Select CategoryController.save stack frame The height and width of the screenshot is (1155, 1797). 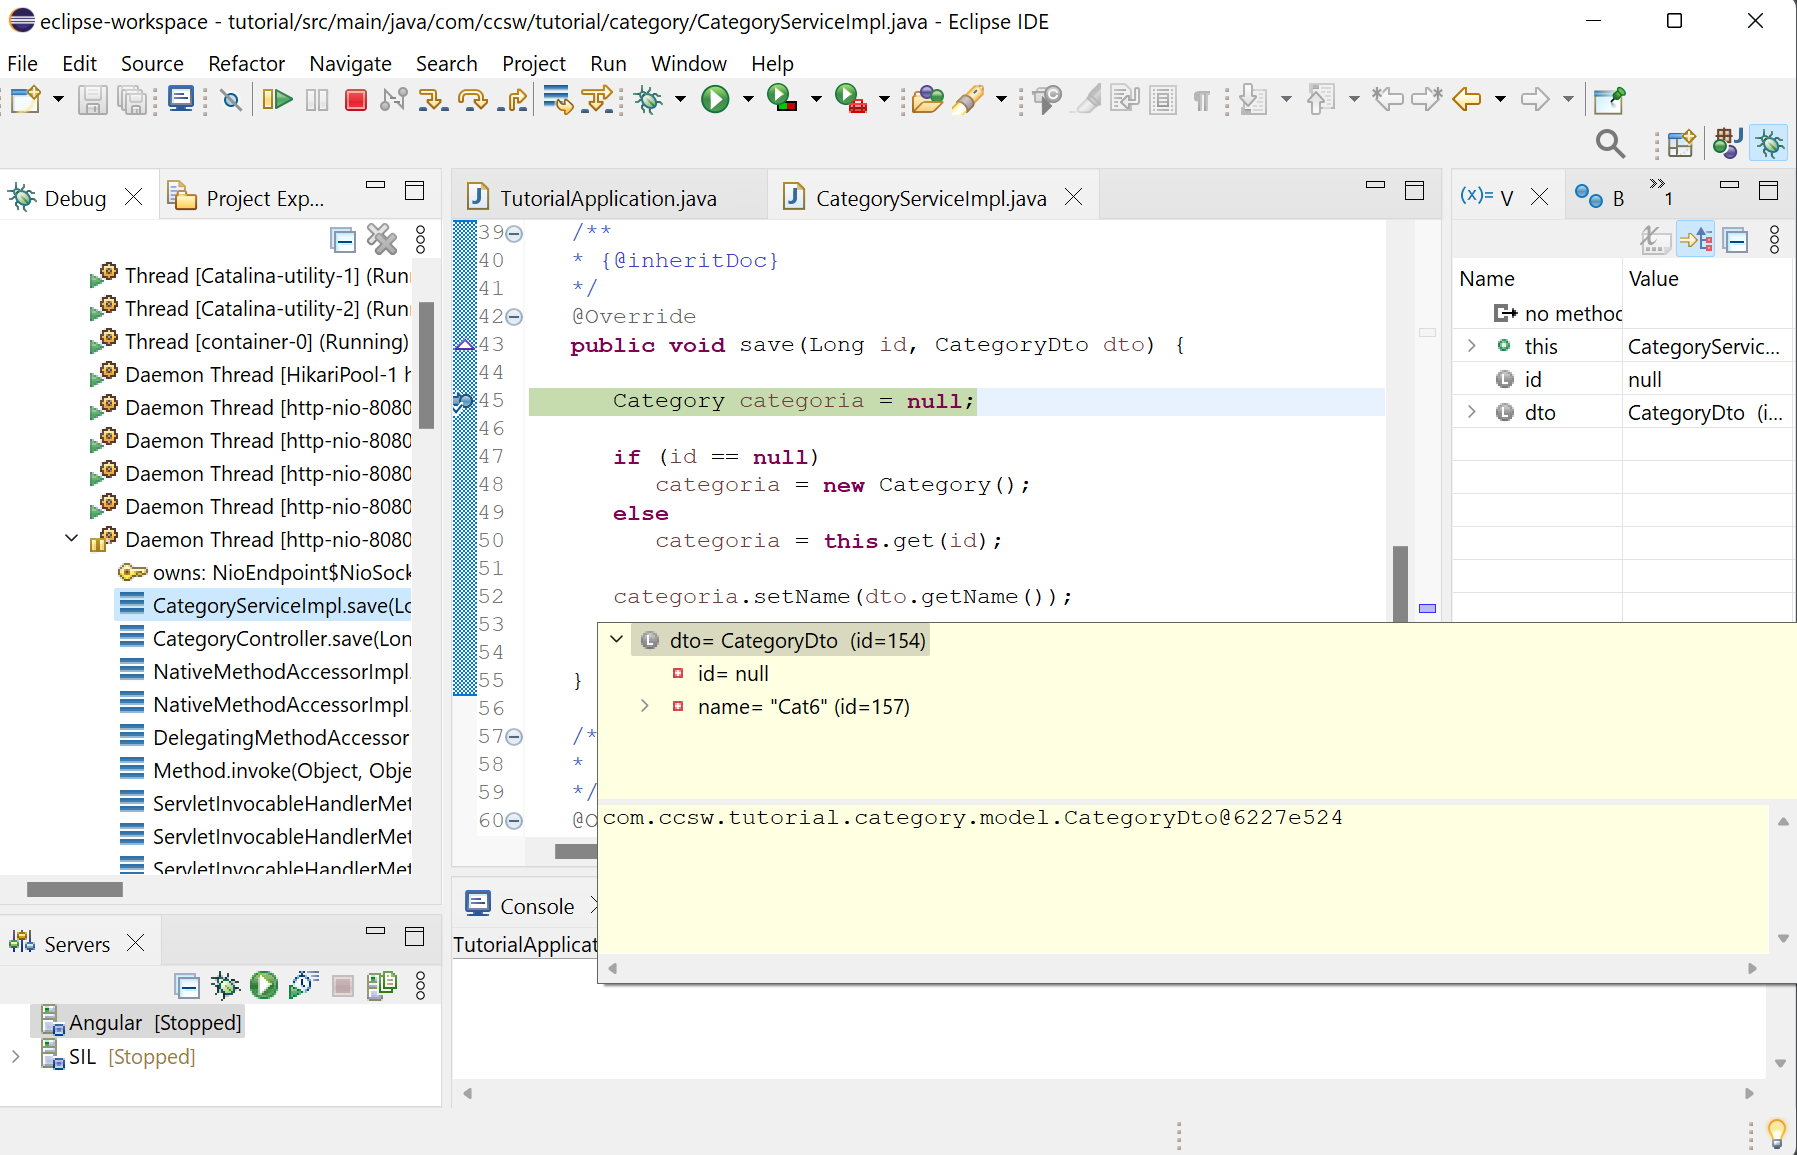click(x=265, y=638)
